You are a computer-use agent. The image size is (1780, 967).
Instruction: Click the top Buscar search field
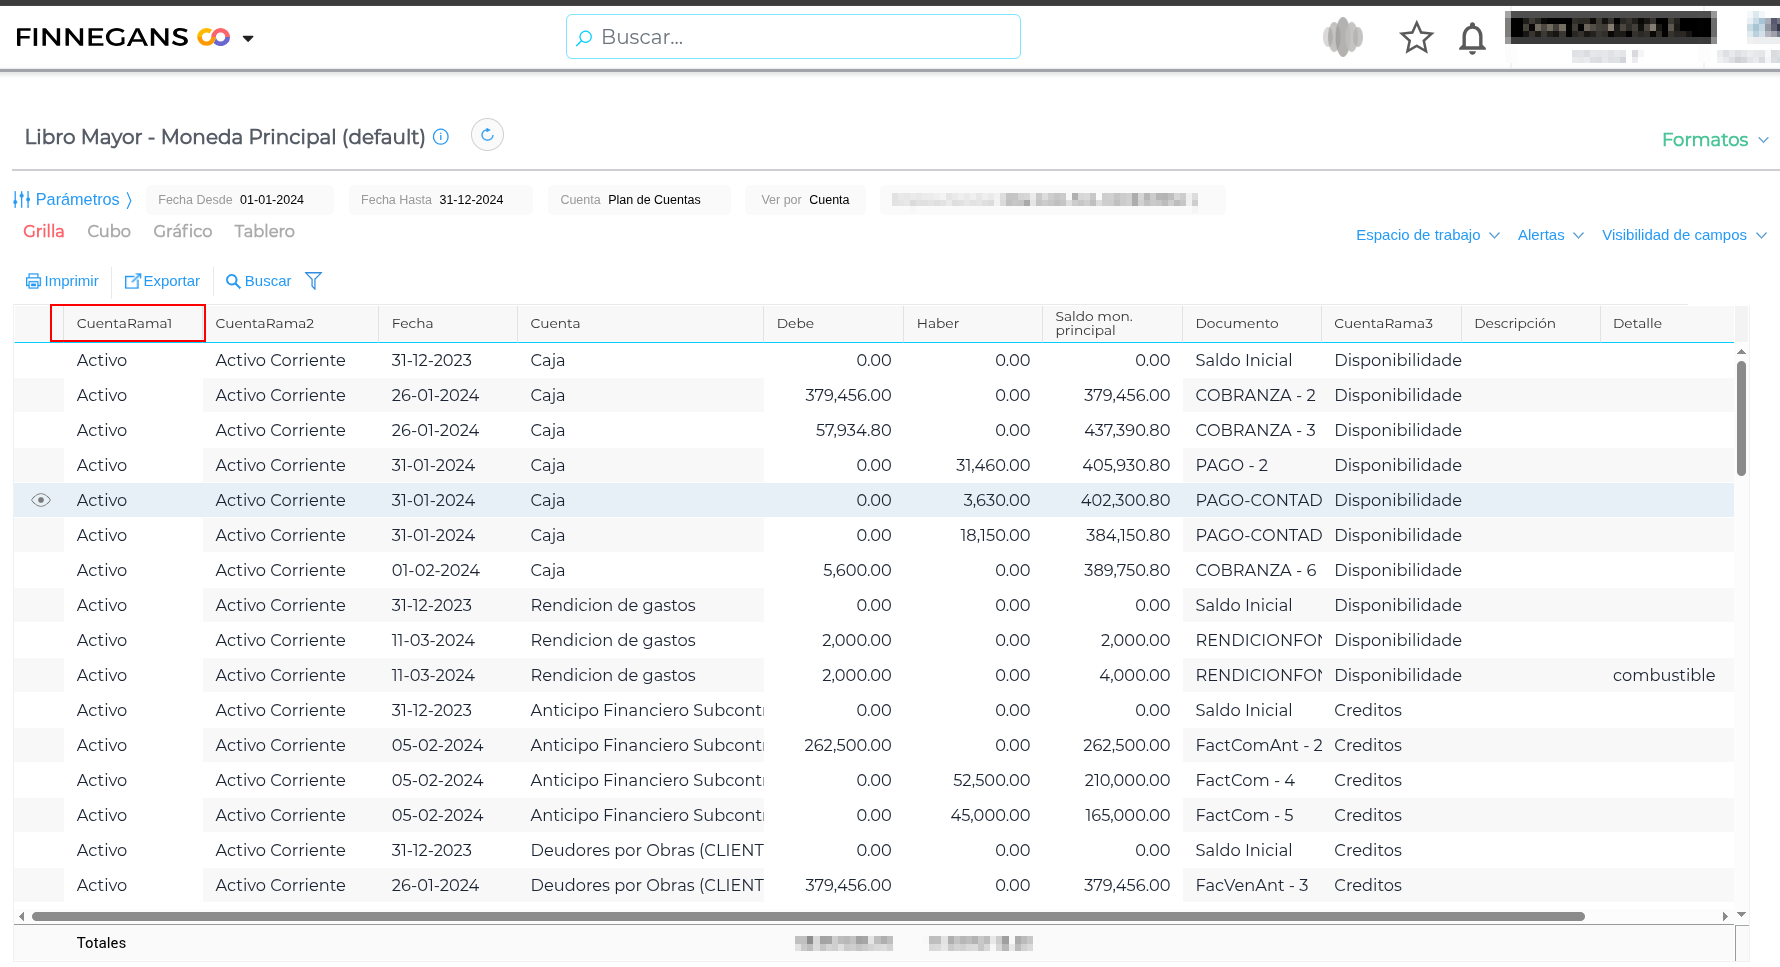click(793, 37)
